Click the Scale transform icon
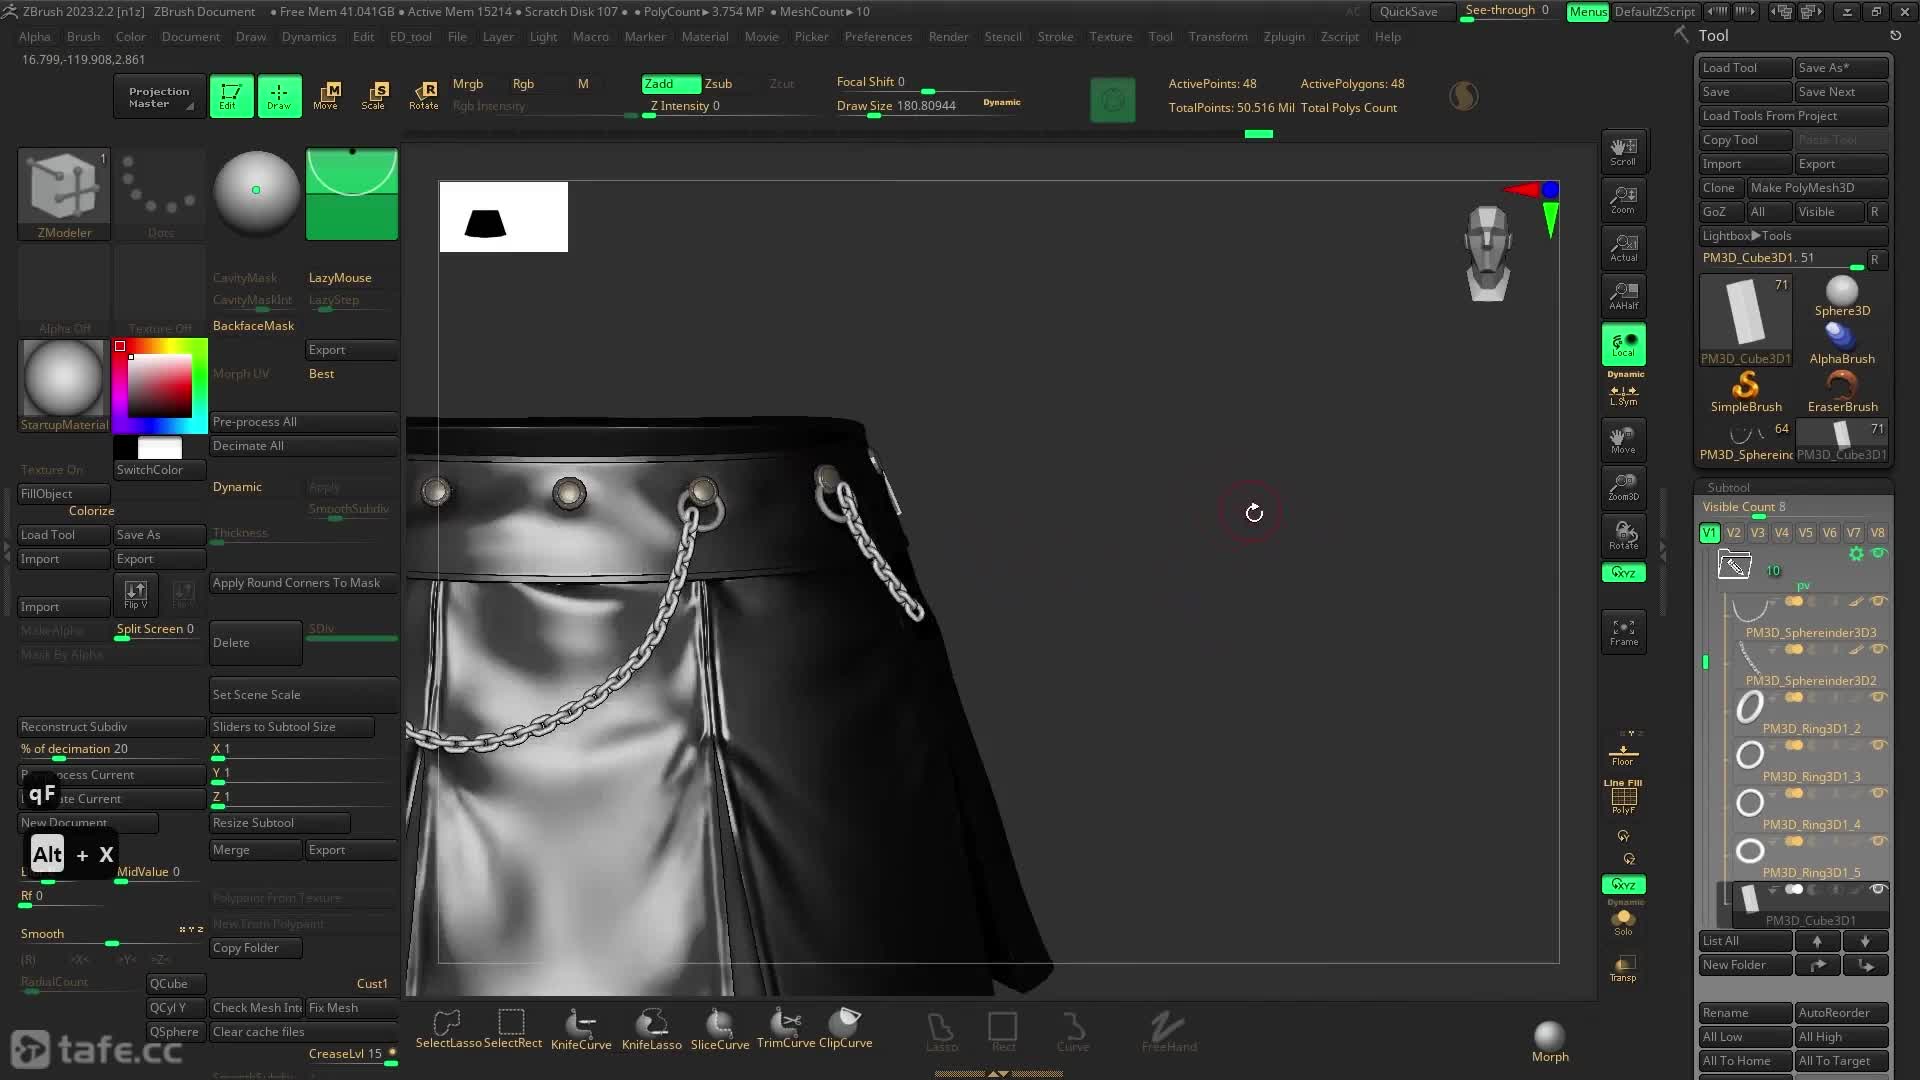The image size is (1920, 1080). 374,95
